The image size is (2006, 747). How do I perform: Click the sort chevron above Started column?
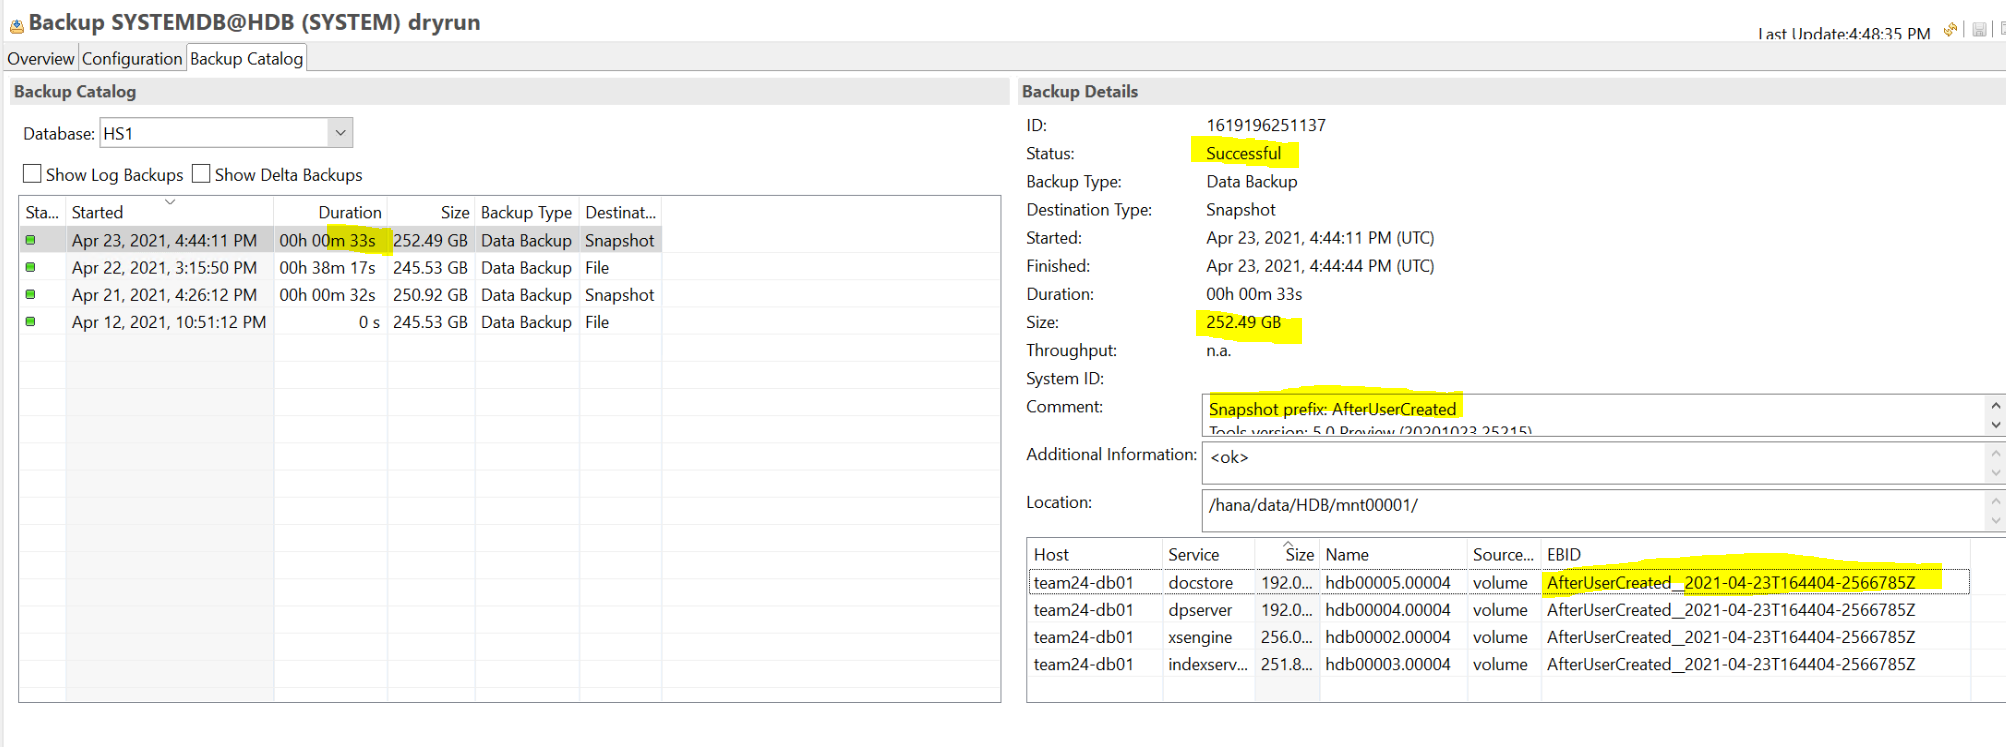click(170, 202)
